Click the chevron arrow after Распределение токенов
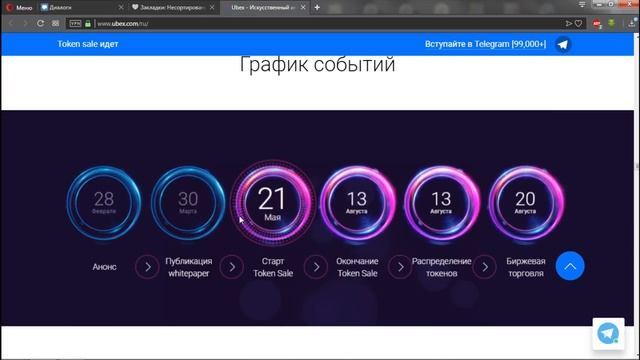The image size is (640, 360). coord(484,267)
